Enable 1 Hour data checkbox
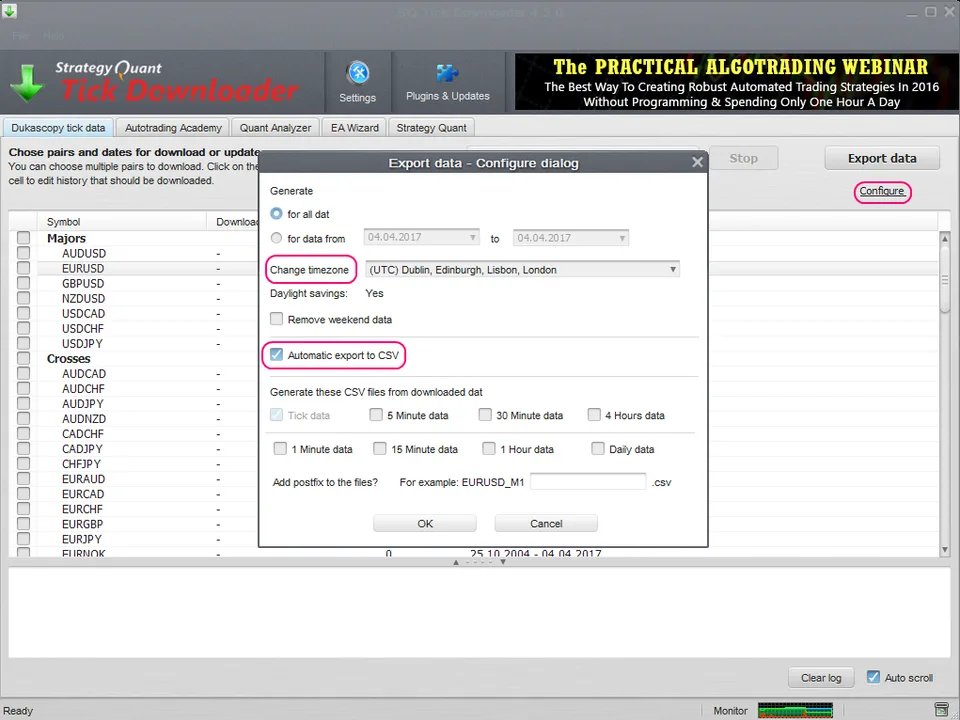 489,449
